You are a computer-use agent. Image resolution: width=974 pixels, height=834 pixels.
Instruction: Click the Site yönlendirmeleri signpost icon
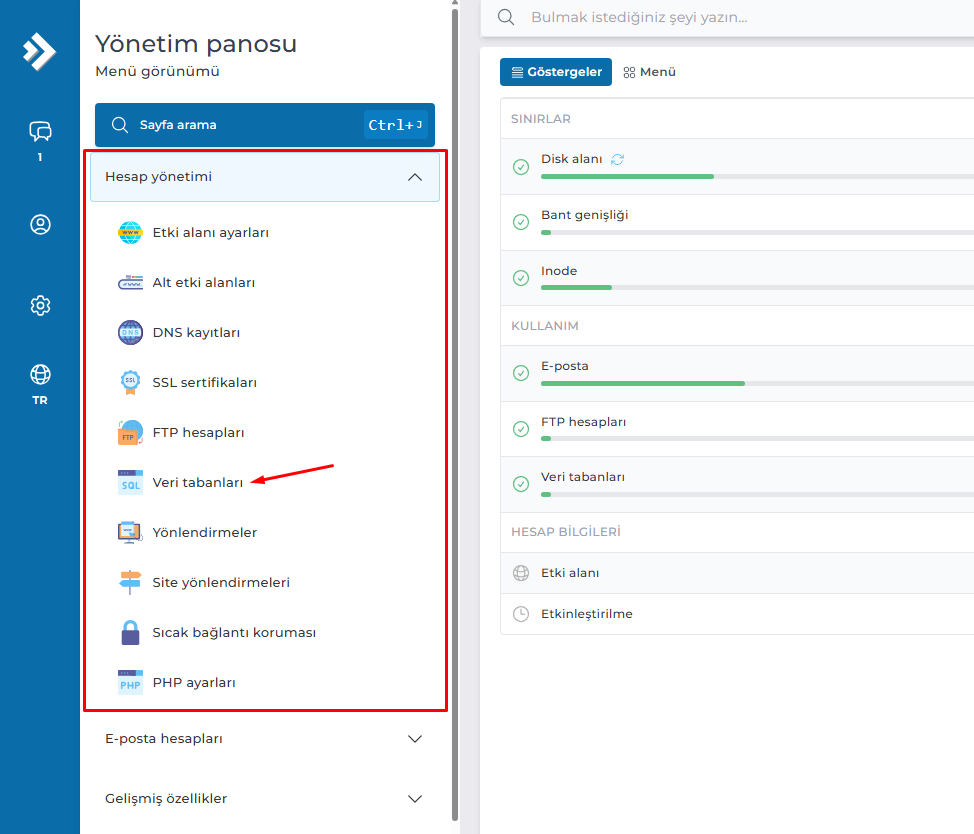coord(130,582)
